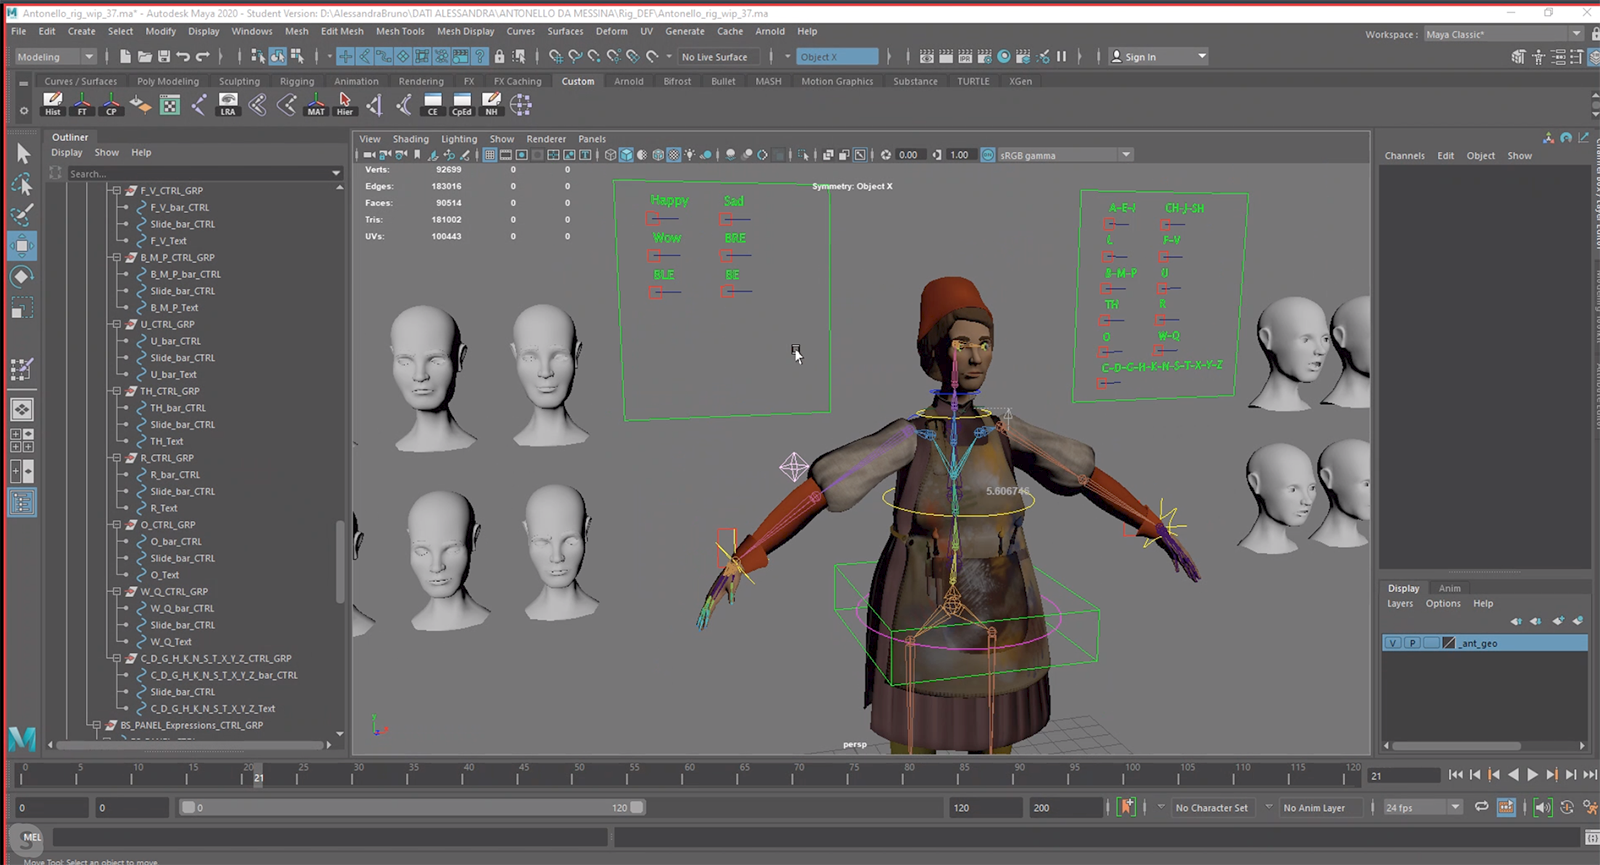This screenshot has height=865, width=1600.
Task: Open the Mesh Tools menu
Action: 400,31
